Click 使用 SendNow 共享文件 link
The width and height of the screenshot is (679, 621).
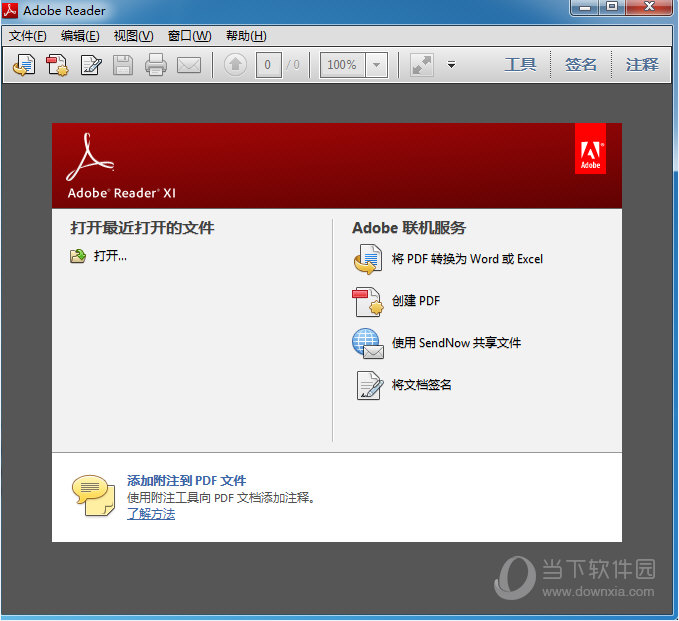[456, 343]
